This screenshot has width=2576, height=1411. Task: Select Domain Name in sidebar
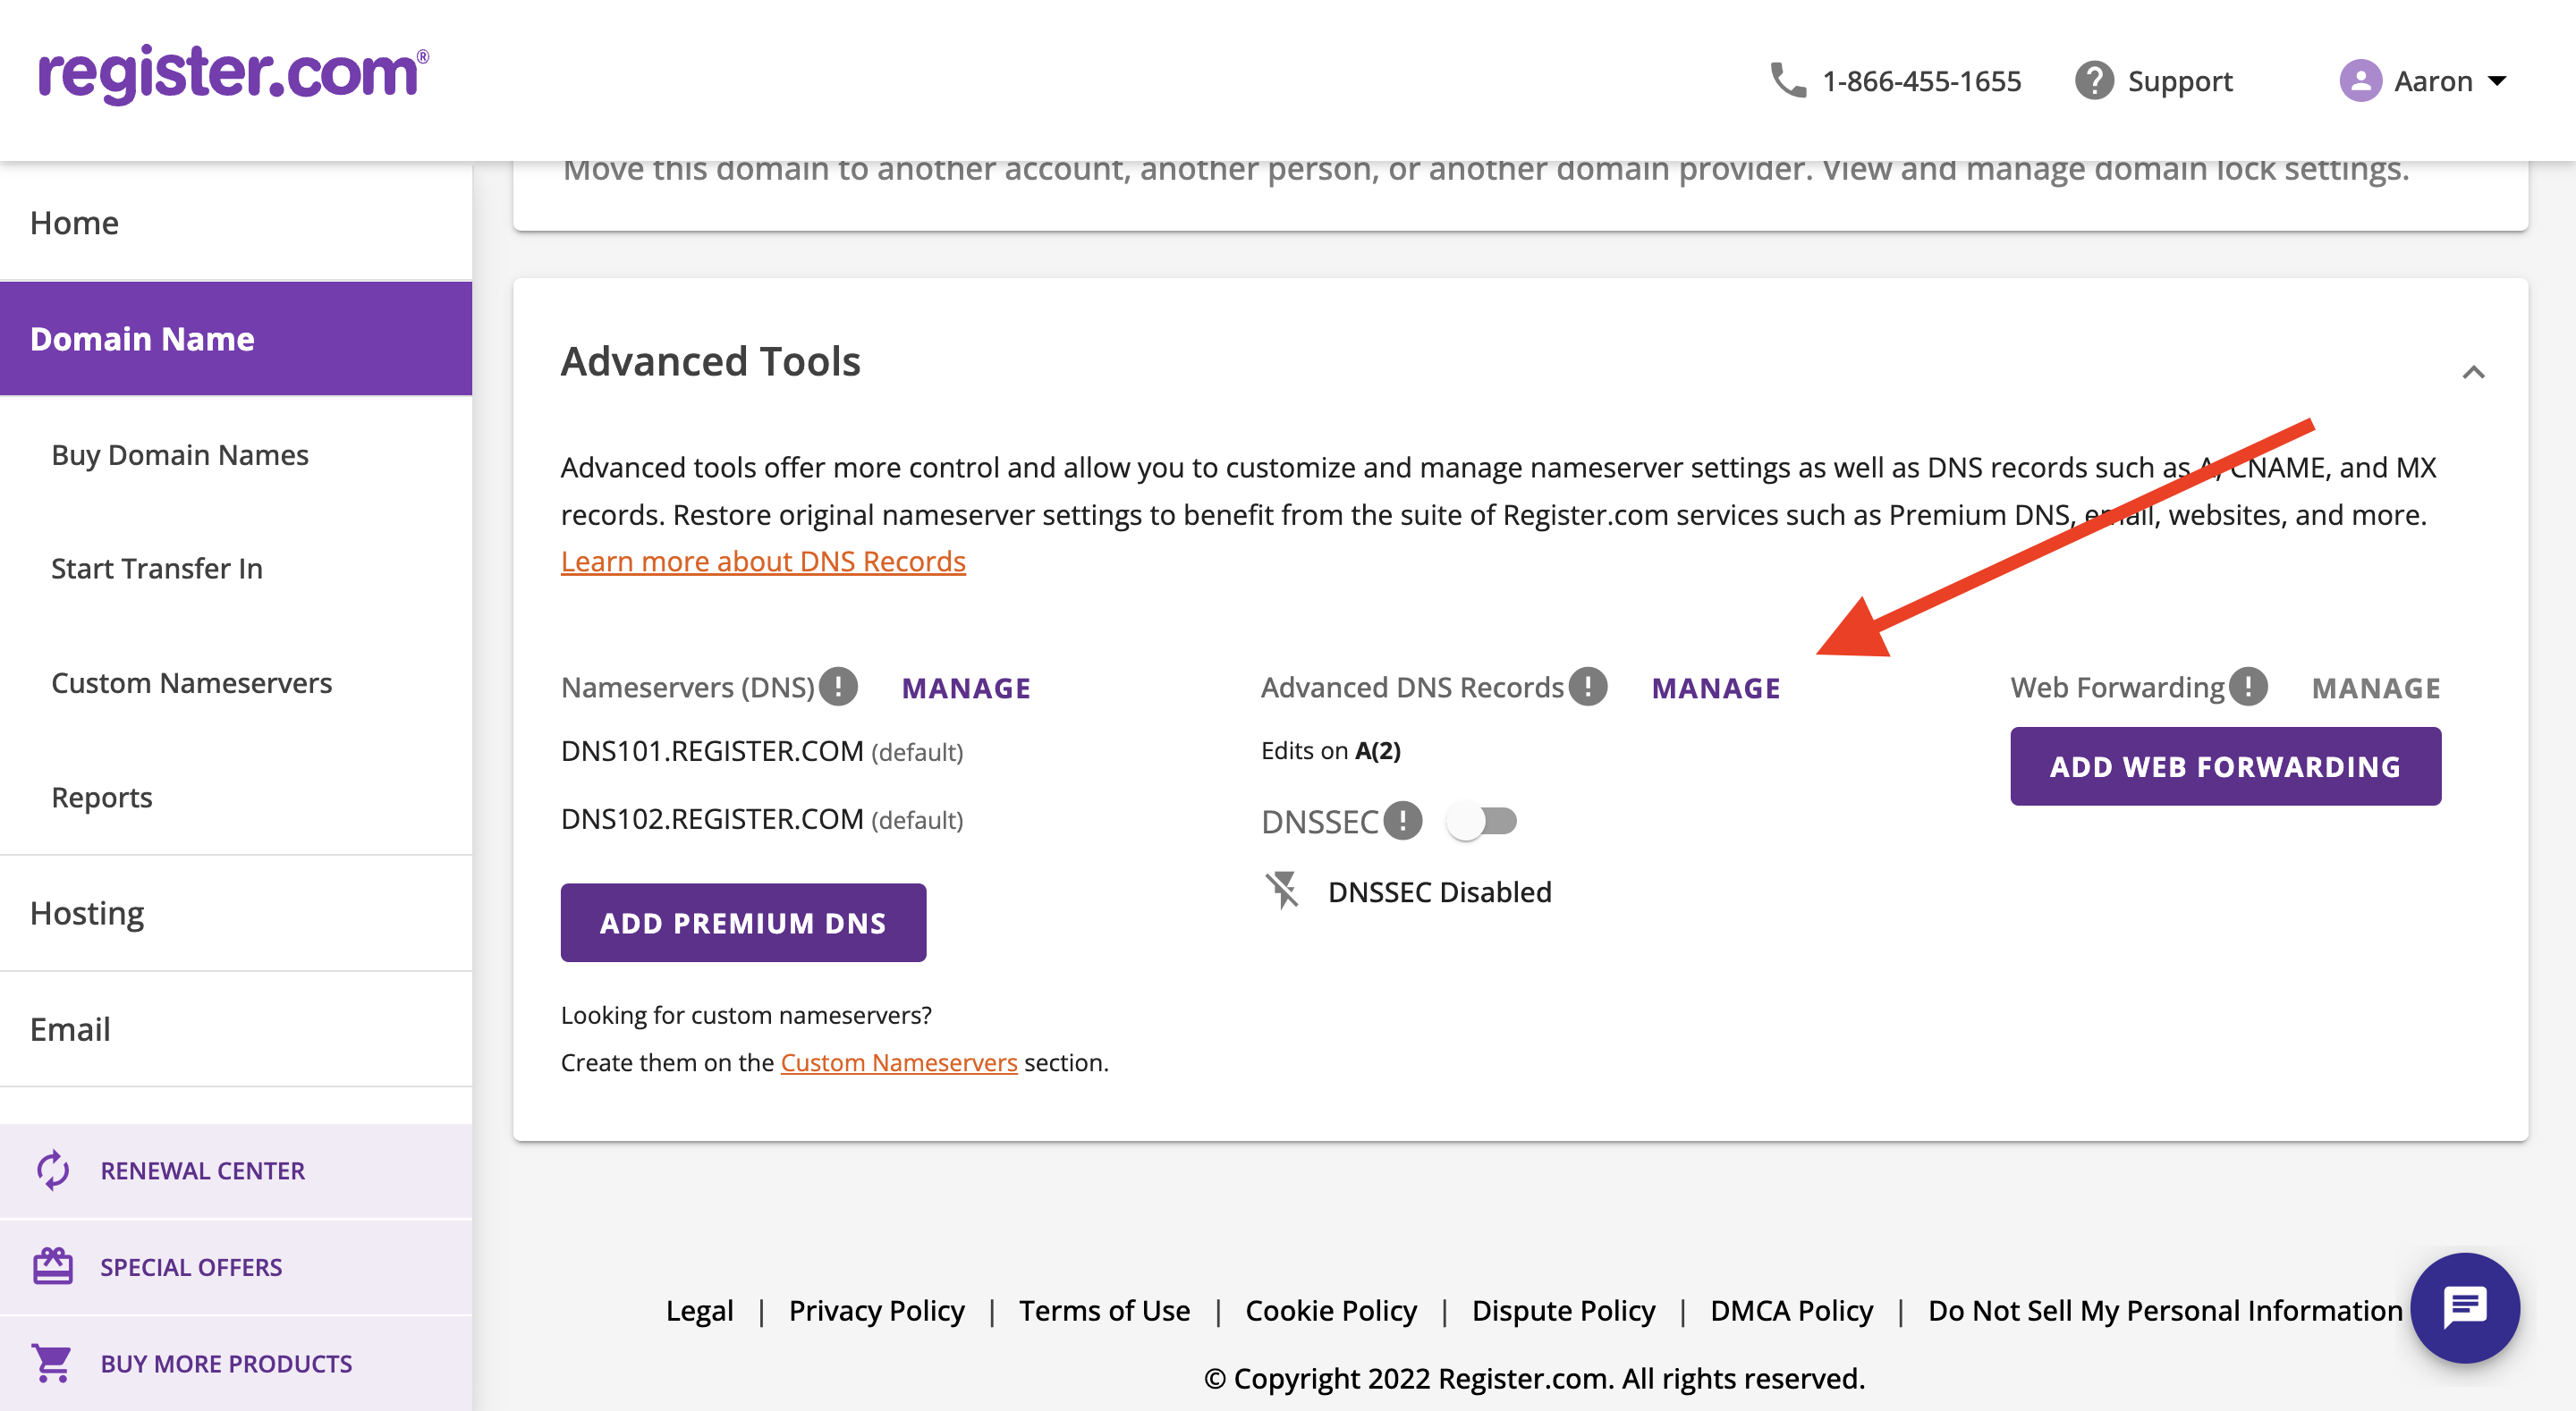(236, 339)
